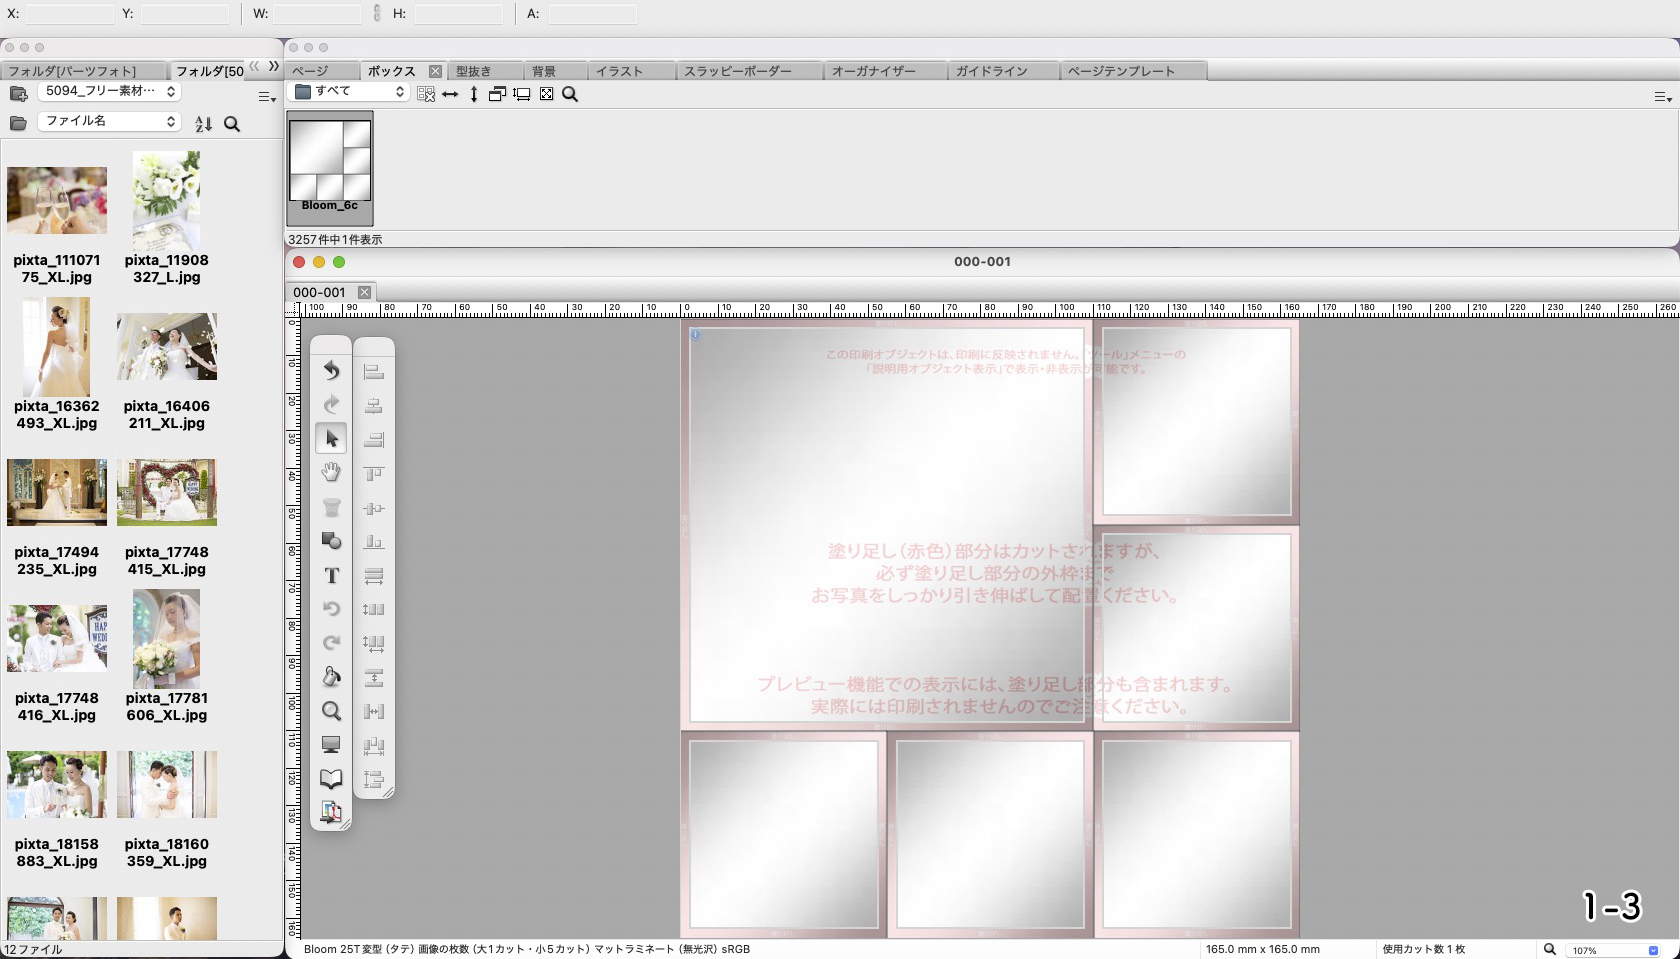1680x959 pixels.
Task: Select the arrow selection tool
Action: pyautogui.click(x=331, y=439)
